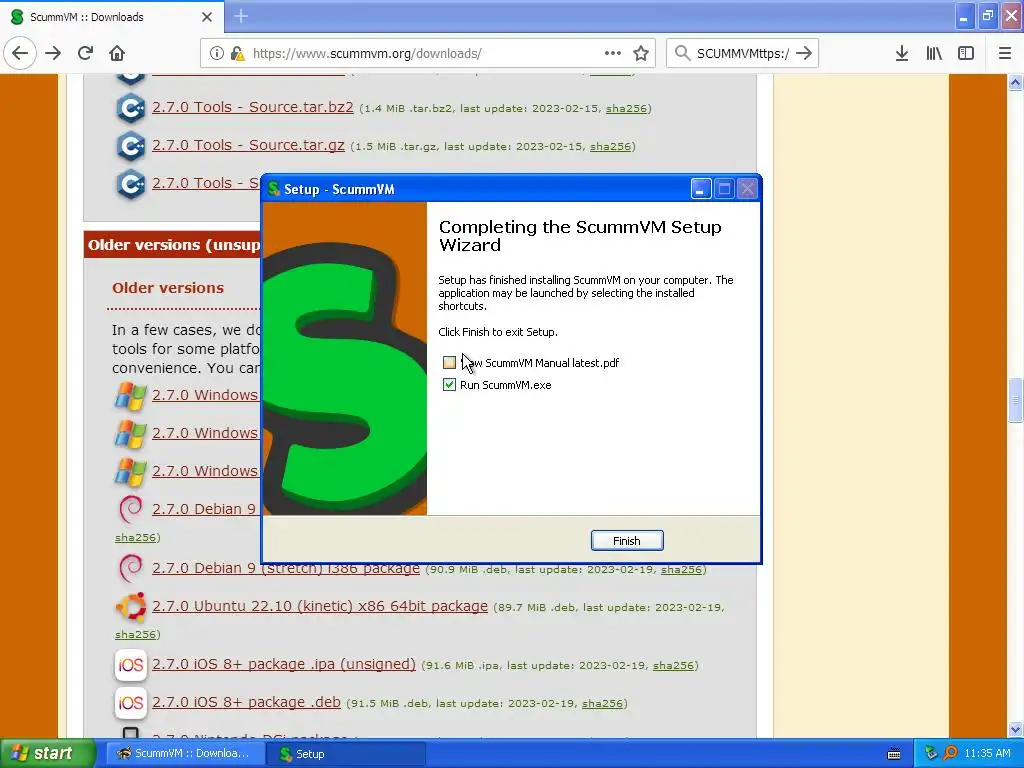Click sha256 link for Source.tar.gz
This screenshot has width=1024, height=768.
pos(610,146)
